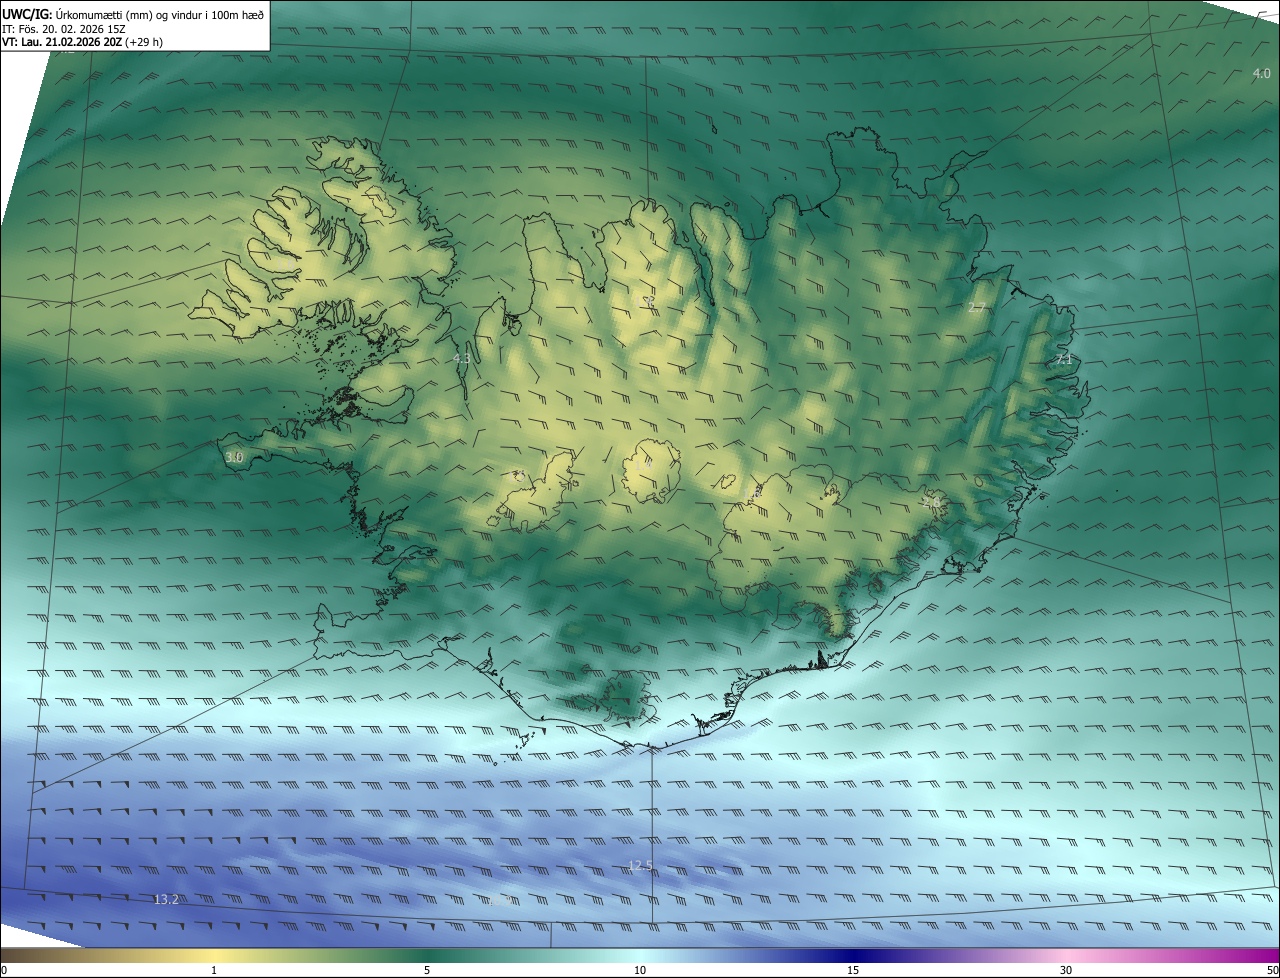Viewport: 1280px width, 978px height.
Task: Click the colour scale tick label '30'
Action: pyautogui.click(x=1066, y=970)
